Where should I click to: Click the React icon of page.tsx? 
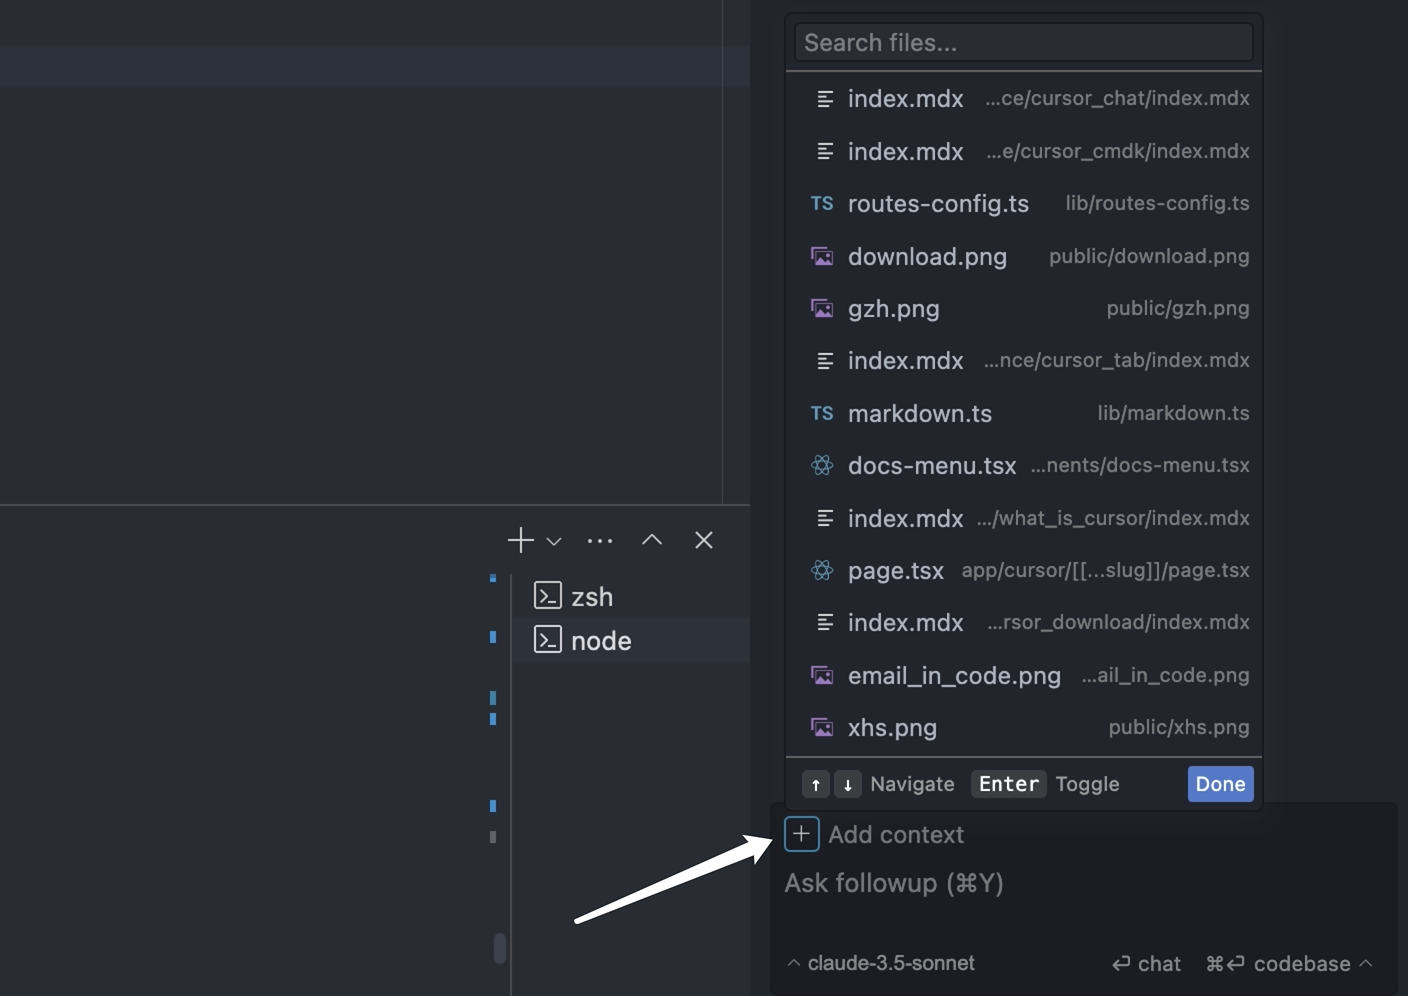(x=822, y=570)
